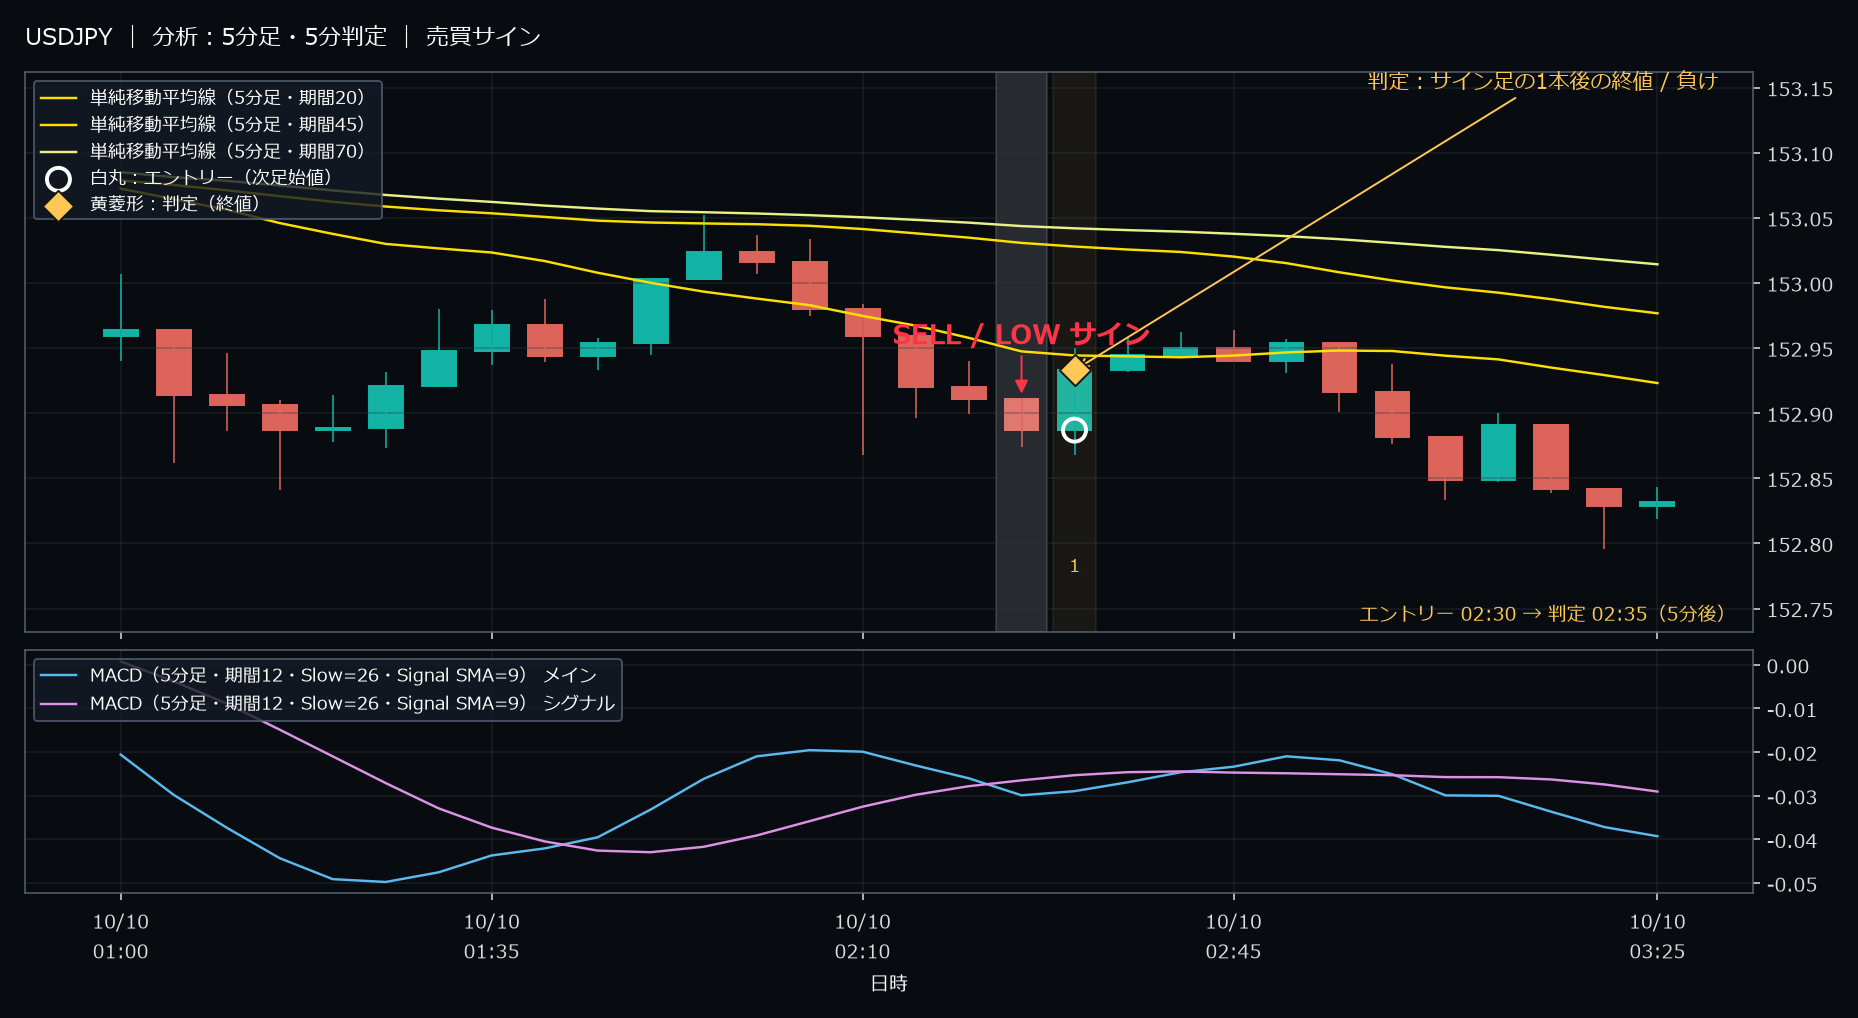
Task: Select legend entry 単純移動平均線 期間45
Action: coord(203,125)
